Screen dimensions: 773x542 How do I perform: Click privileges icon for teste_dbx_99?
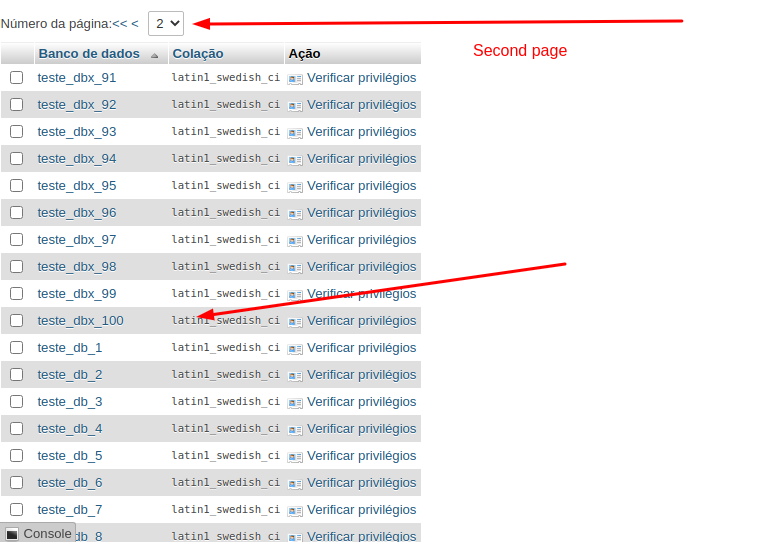(x=295, y=295)
